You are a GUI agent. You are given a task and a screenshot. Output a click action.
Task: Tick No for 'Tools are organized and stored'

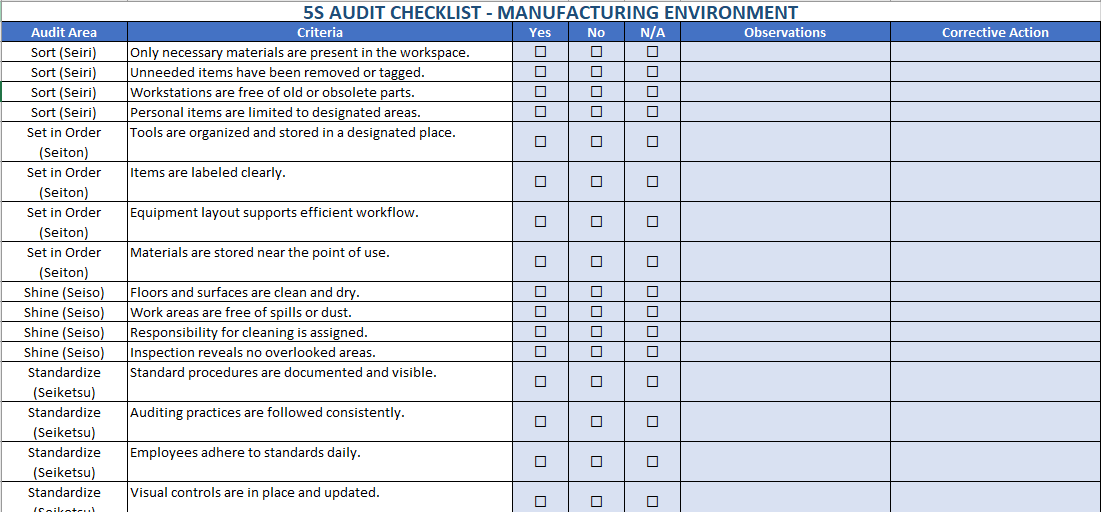596,142
